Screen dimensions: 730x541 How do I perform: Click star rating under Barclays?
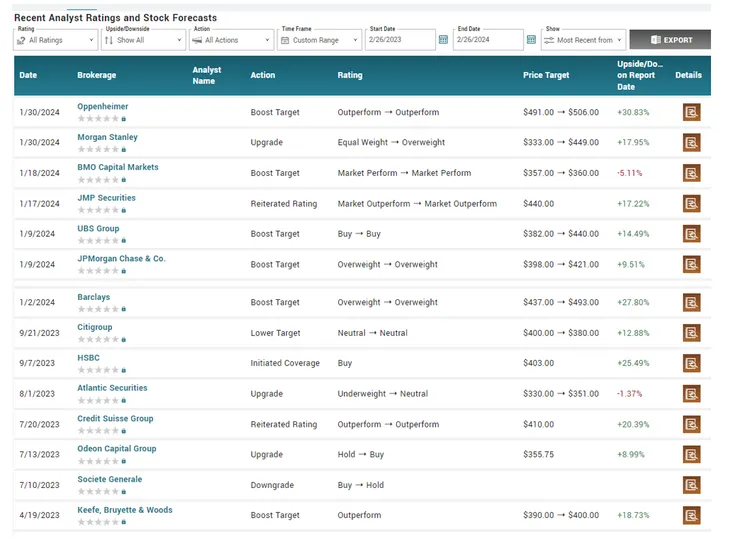(98, 309)
